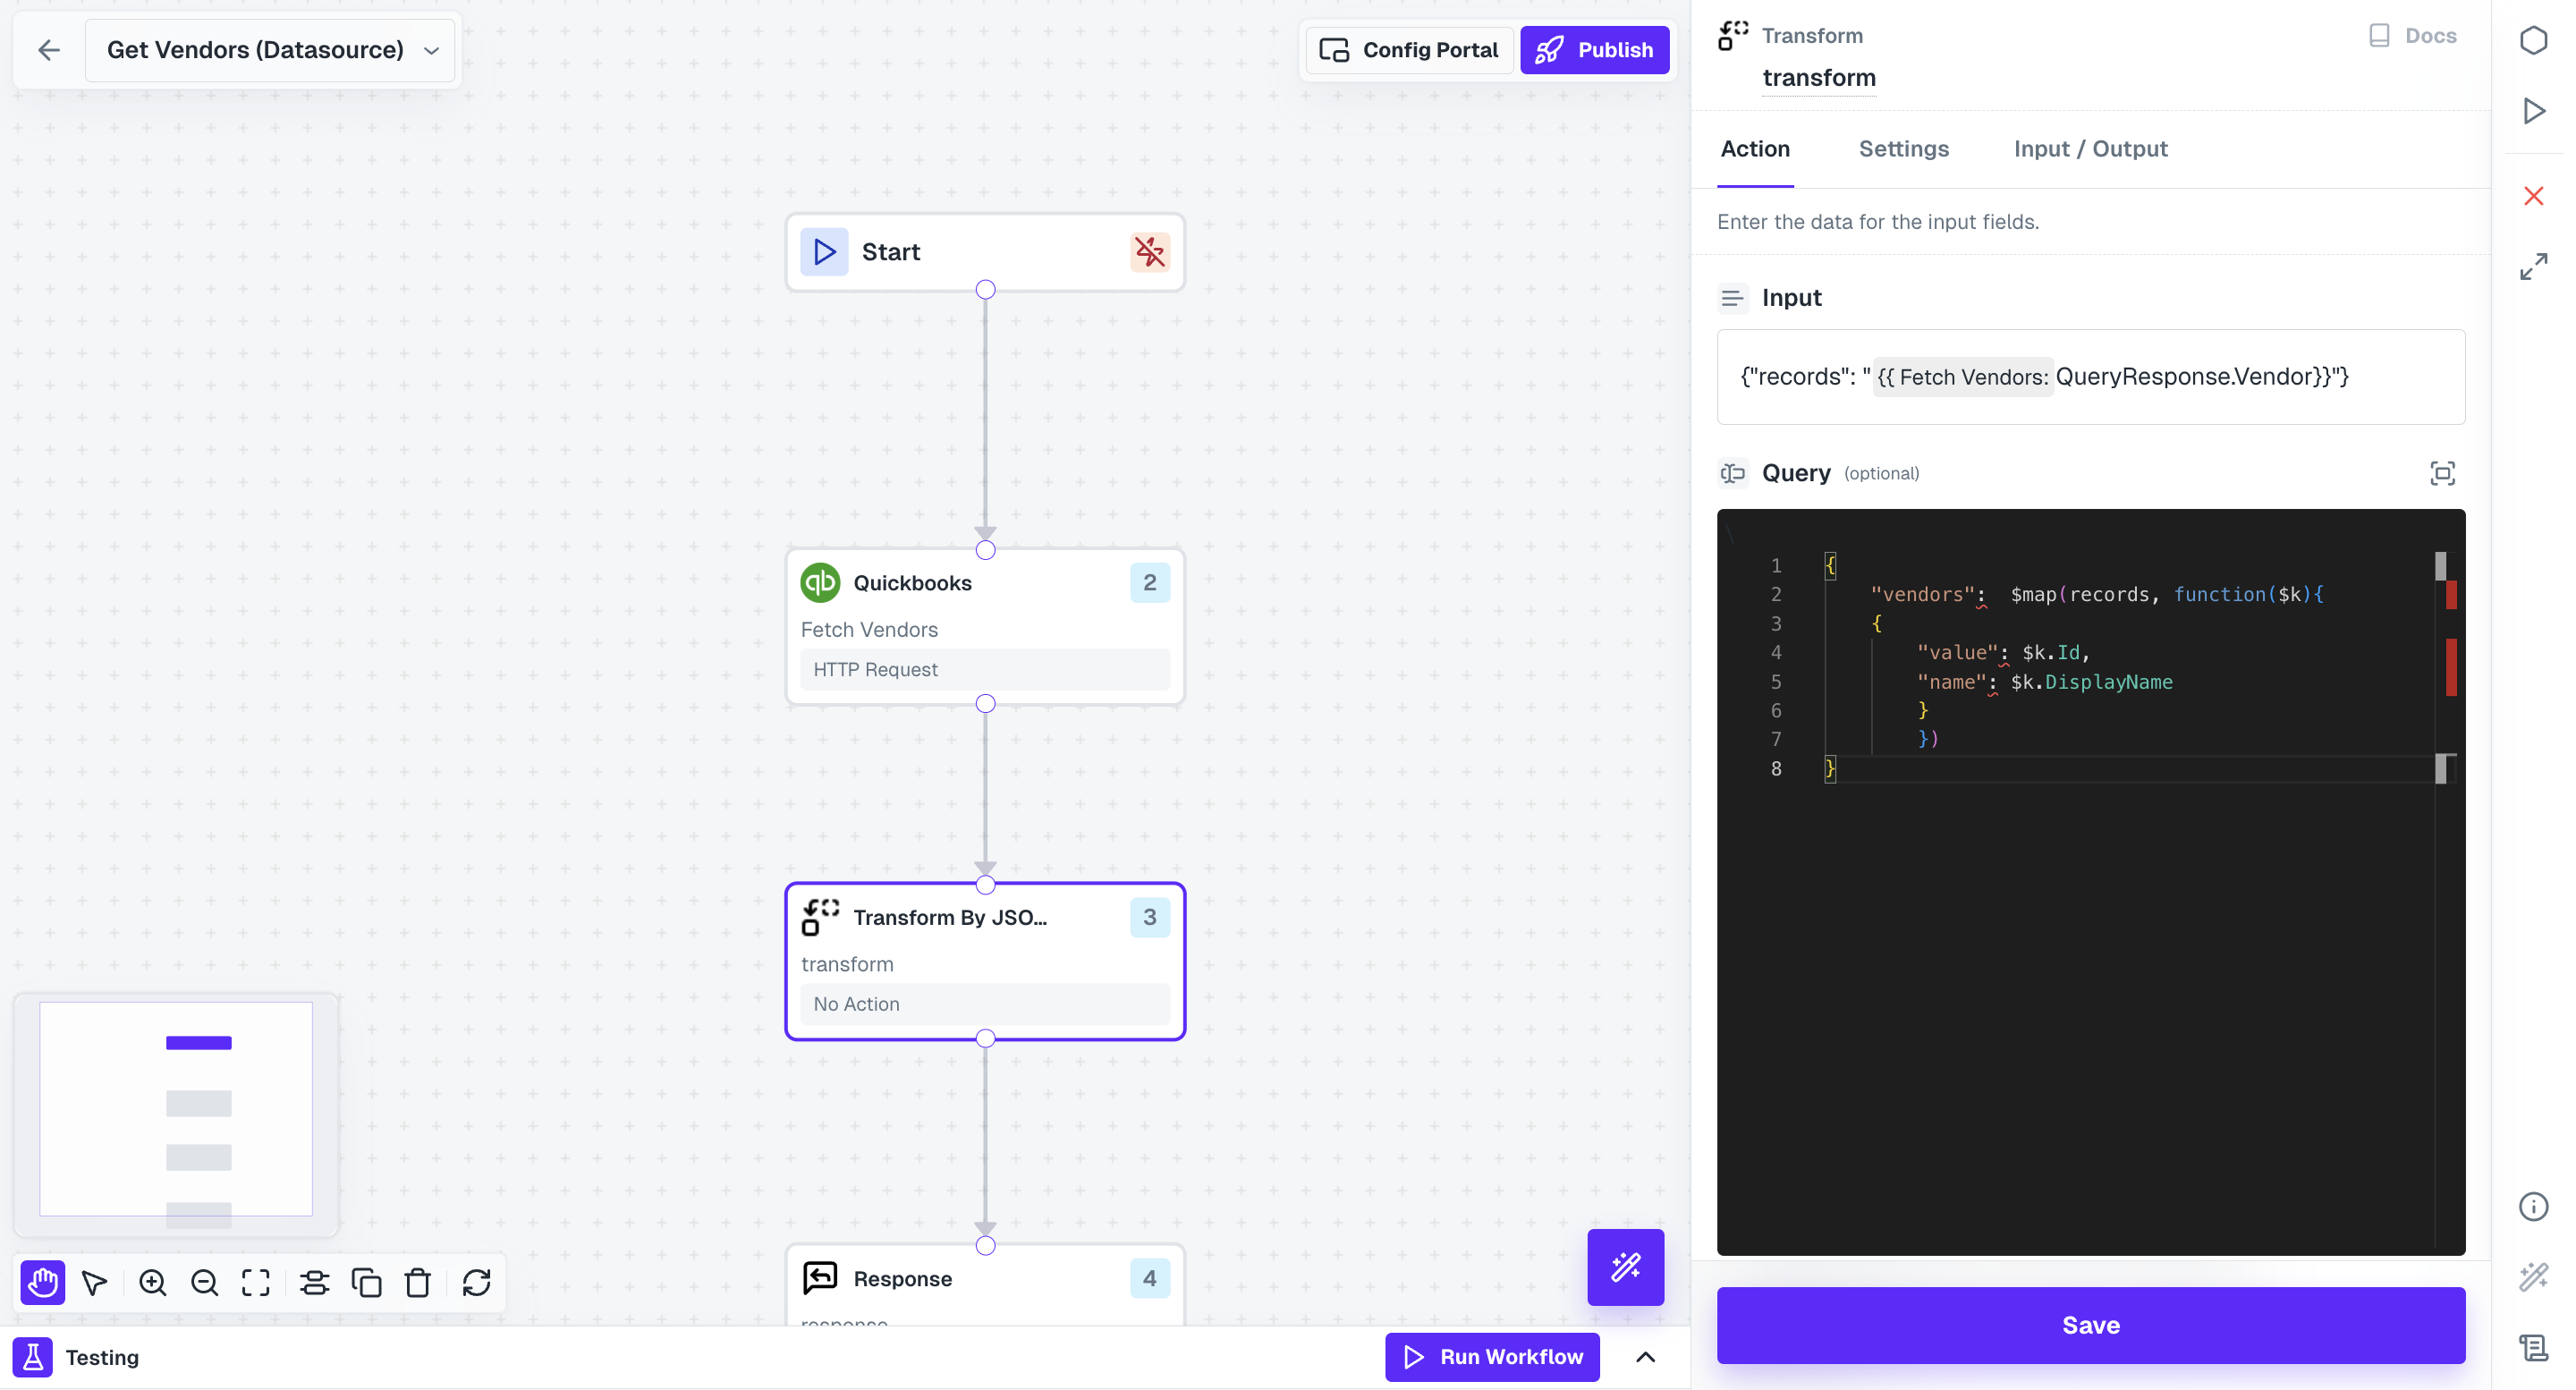Viewport: 2576px width, 1390px height.
Task: Expand the Query editor to fullscreen
Action: [x=2444, y=473]
